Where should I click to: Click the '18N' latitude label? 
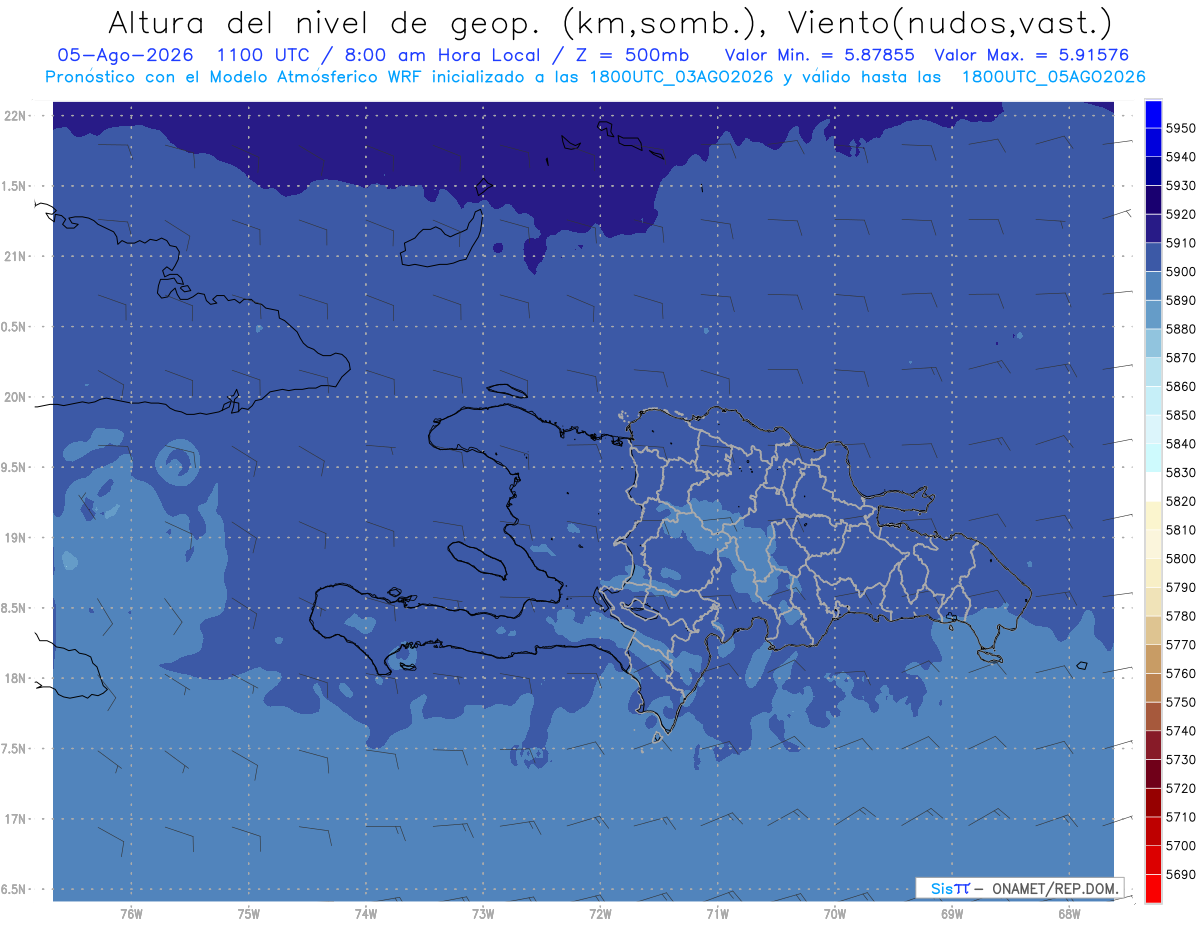point(17,678)
